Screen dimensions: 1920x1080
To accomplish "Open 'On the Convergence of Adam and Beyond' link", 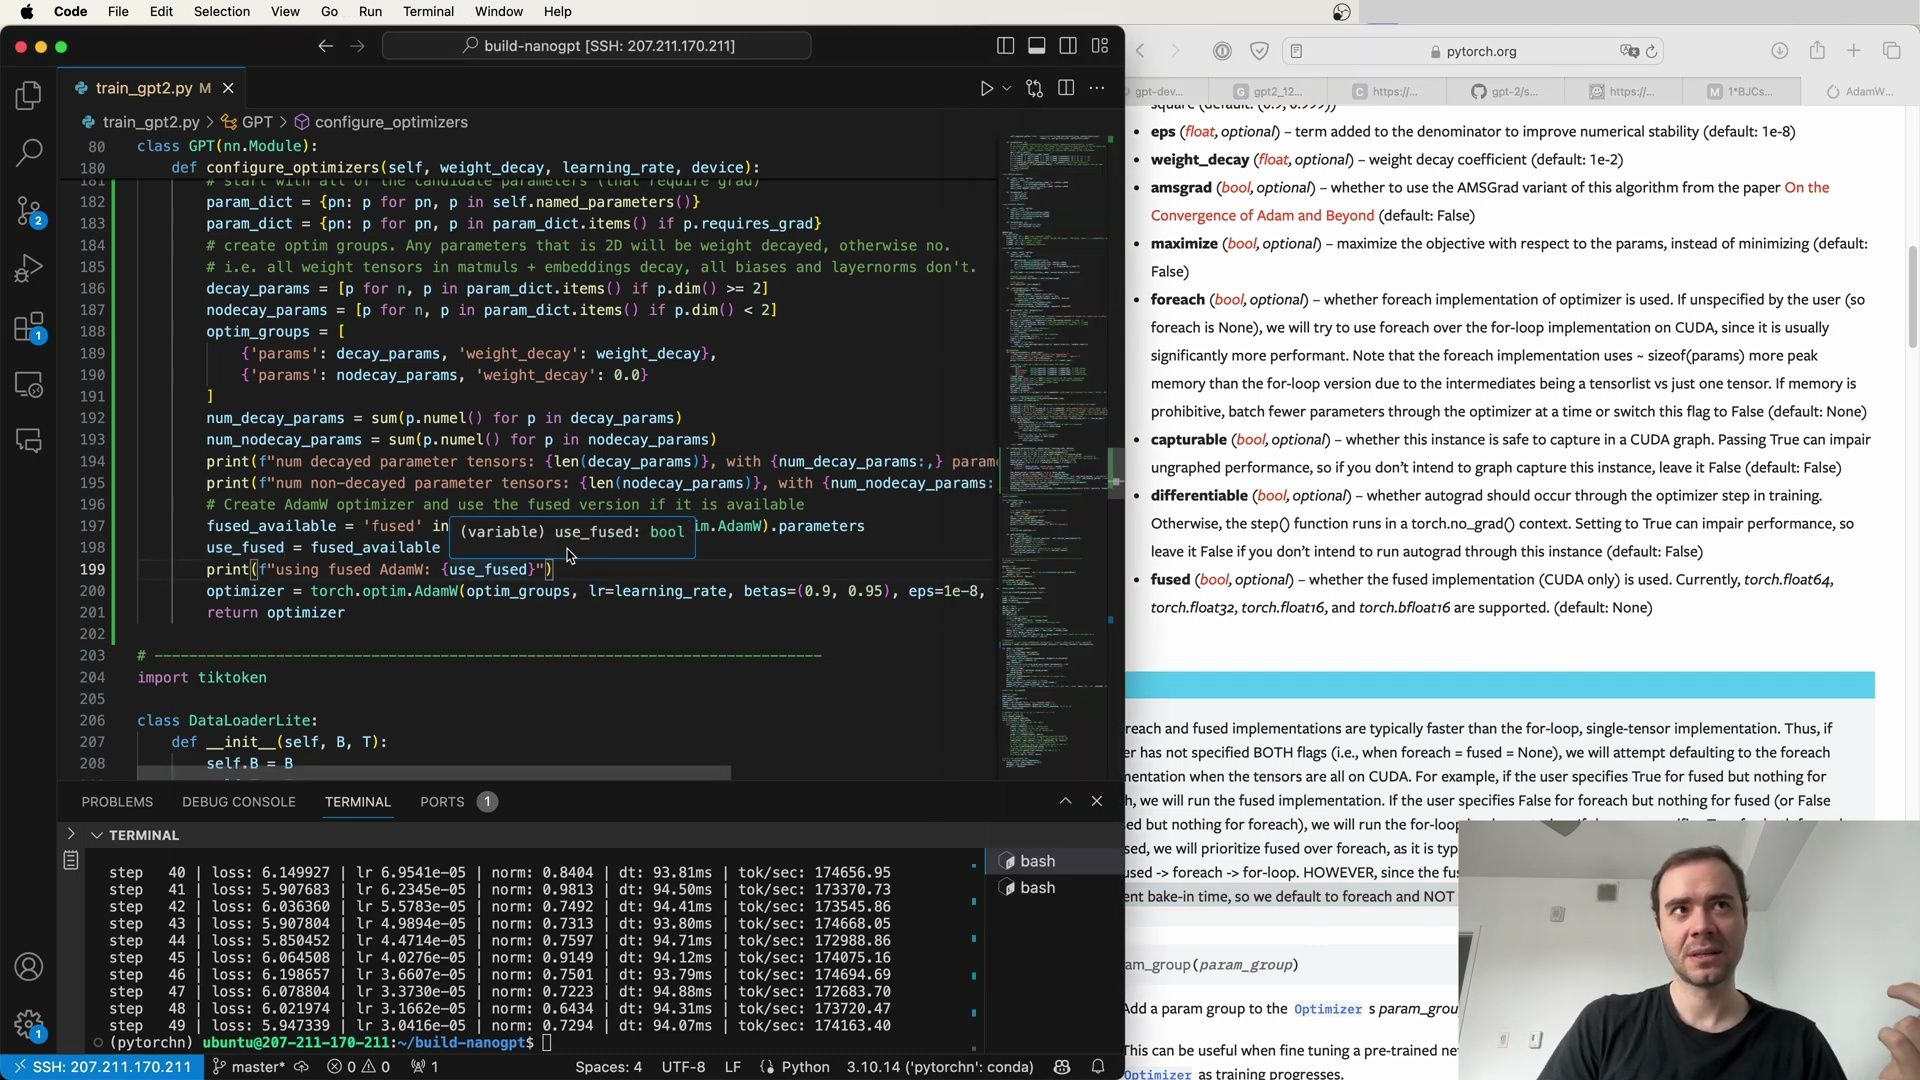I will click(1490, 201).
